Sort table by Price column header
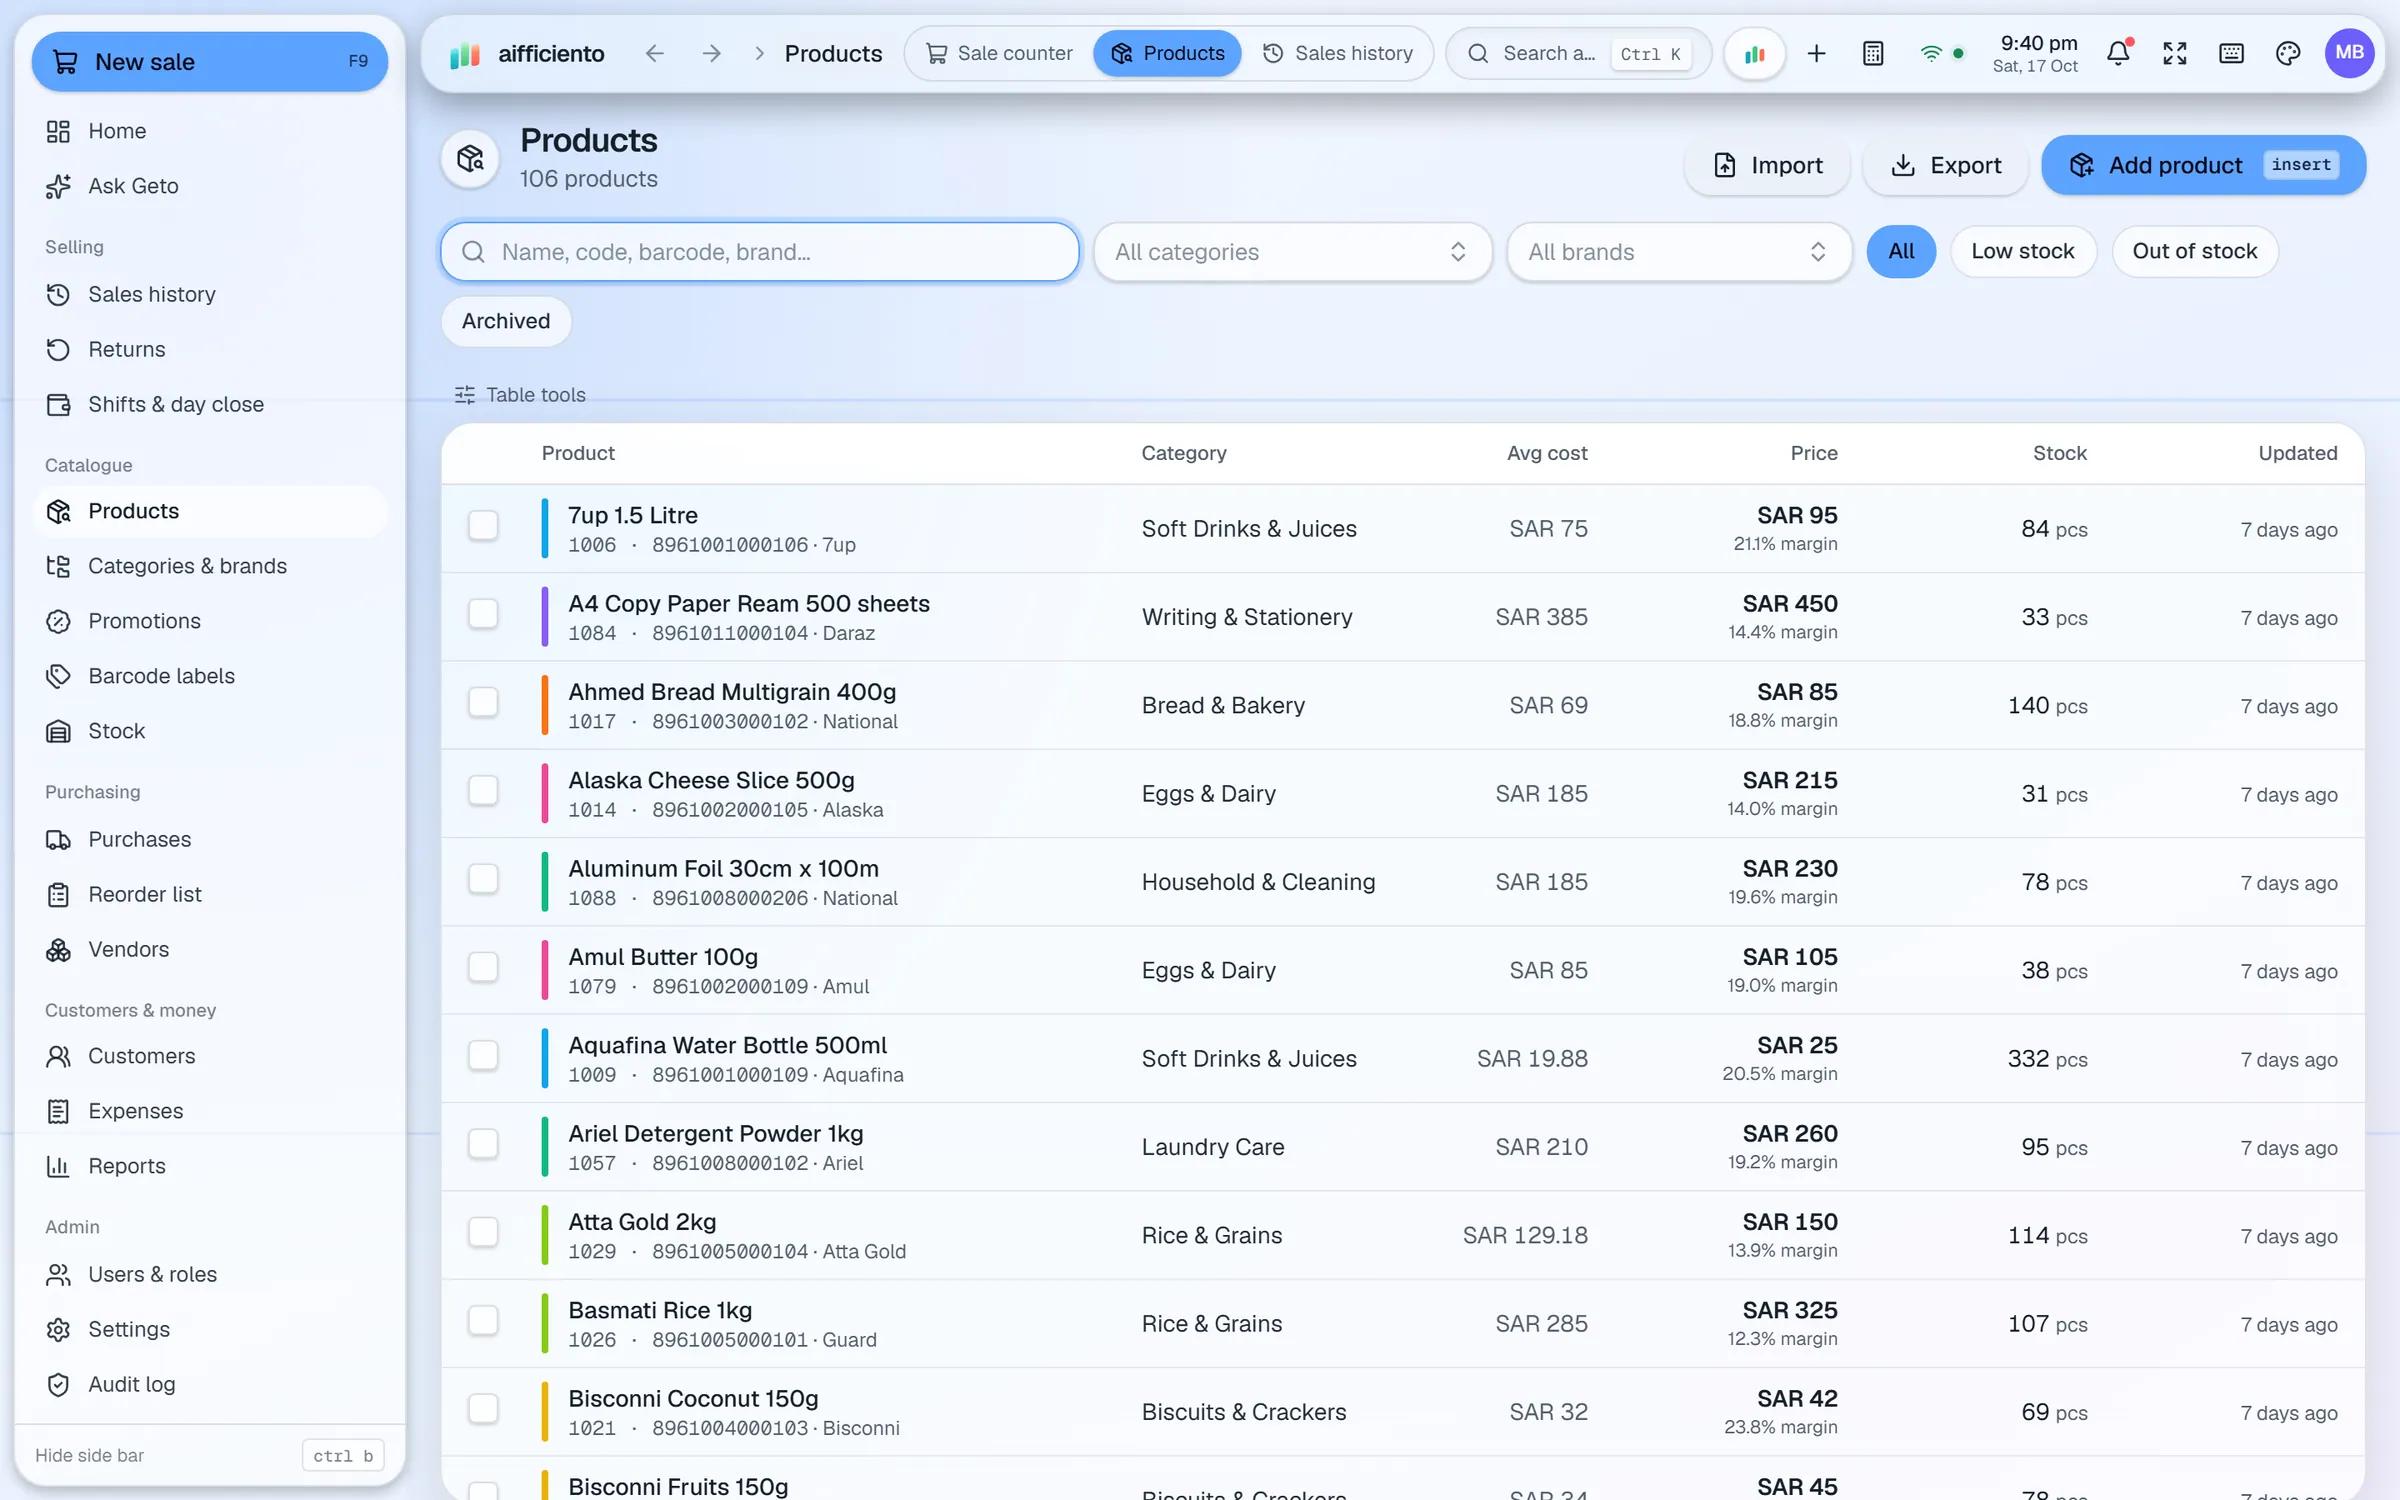Screen dimensions: 2400x1500 click(x=1813, y=453)
